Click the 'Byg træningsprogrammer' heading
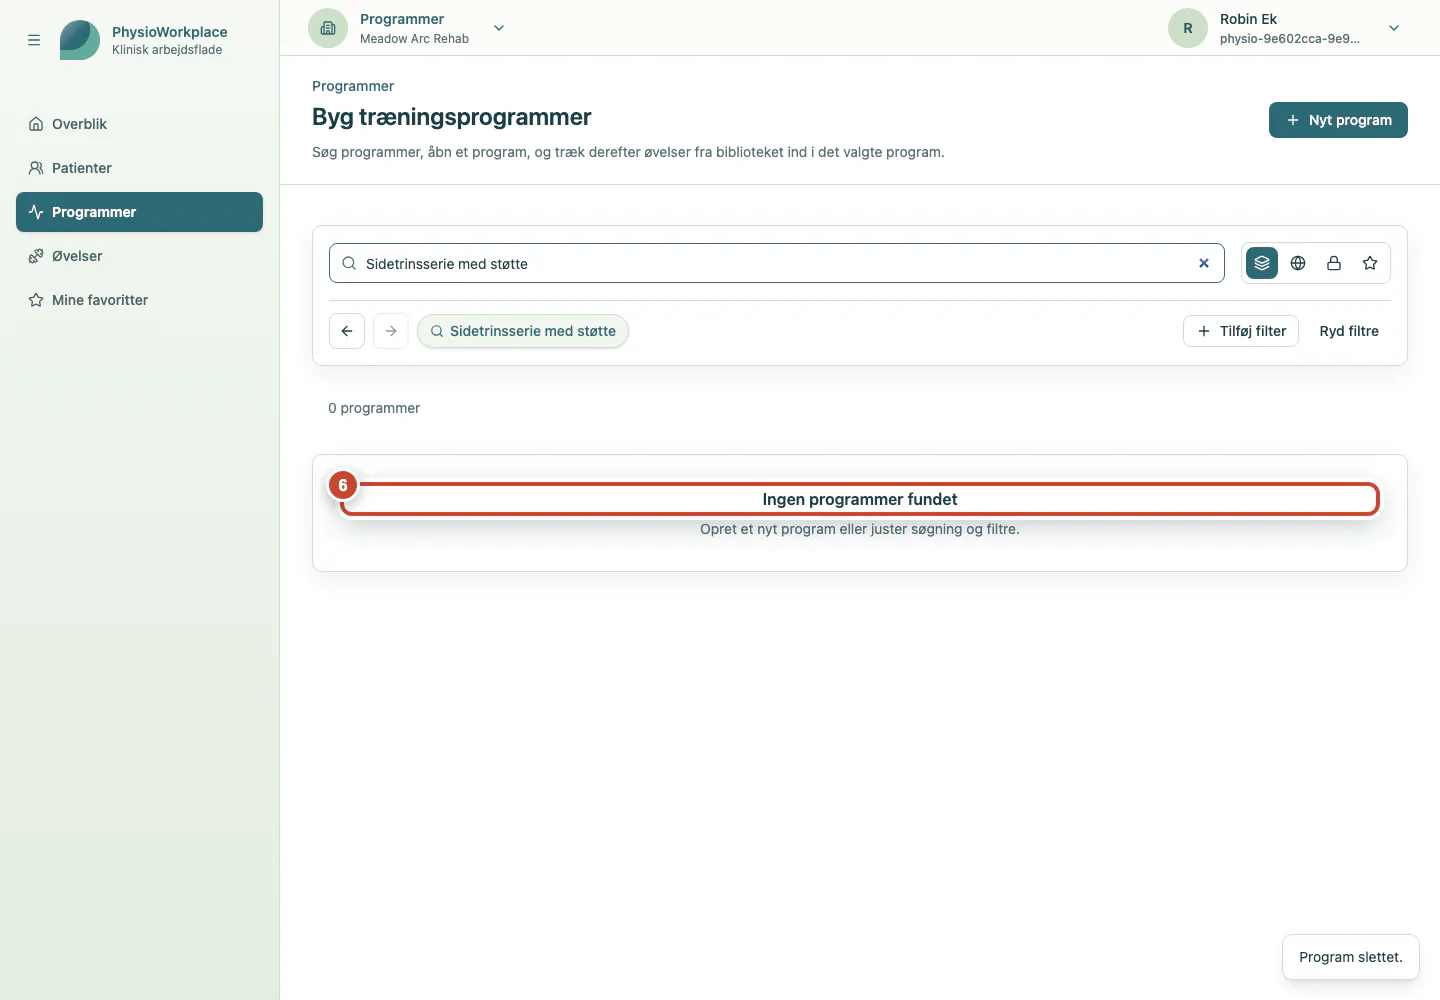Screen dimensions: 1440x1000 452,117
